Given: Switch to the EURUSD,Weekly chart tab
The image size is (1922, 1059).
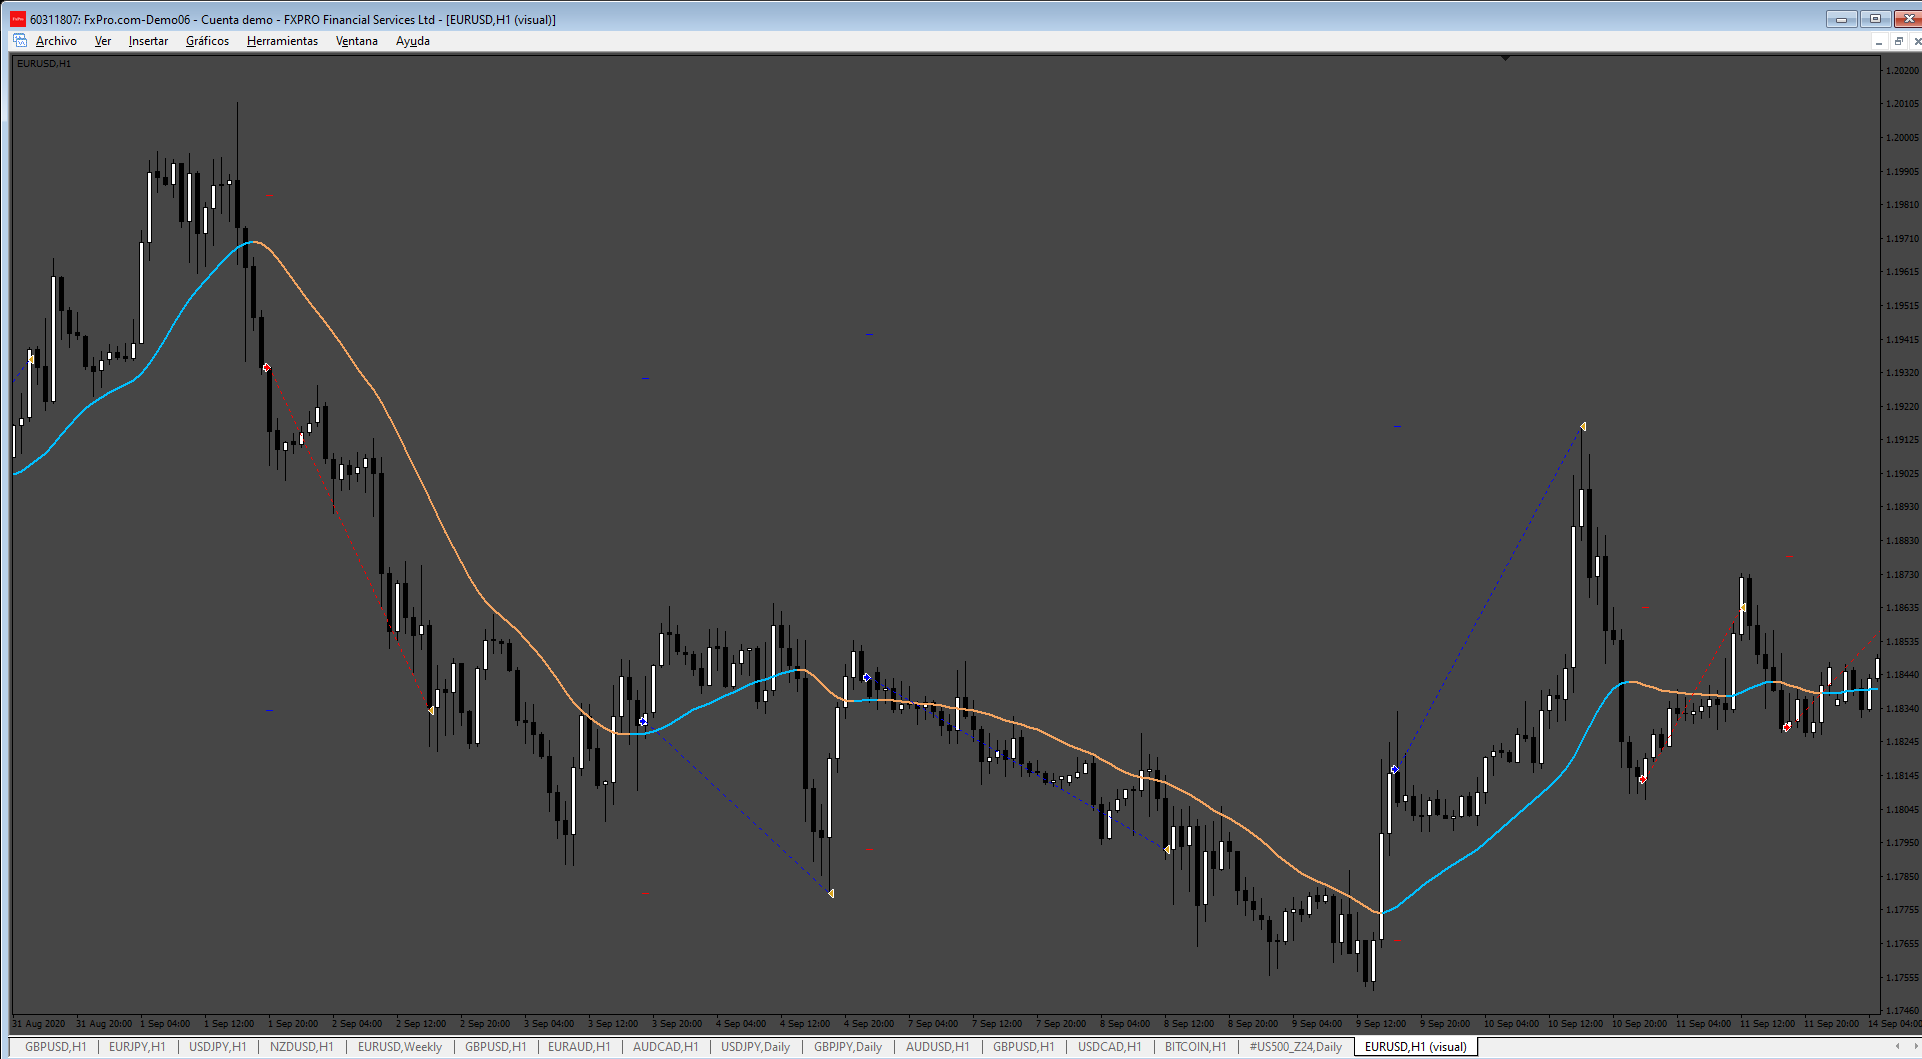Looking at the screenshot, I should (400, 1047).
